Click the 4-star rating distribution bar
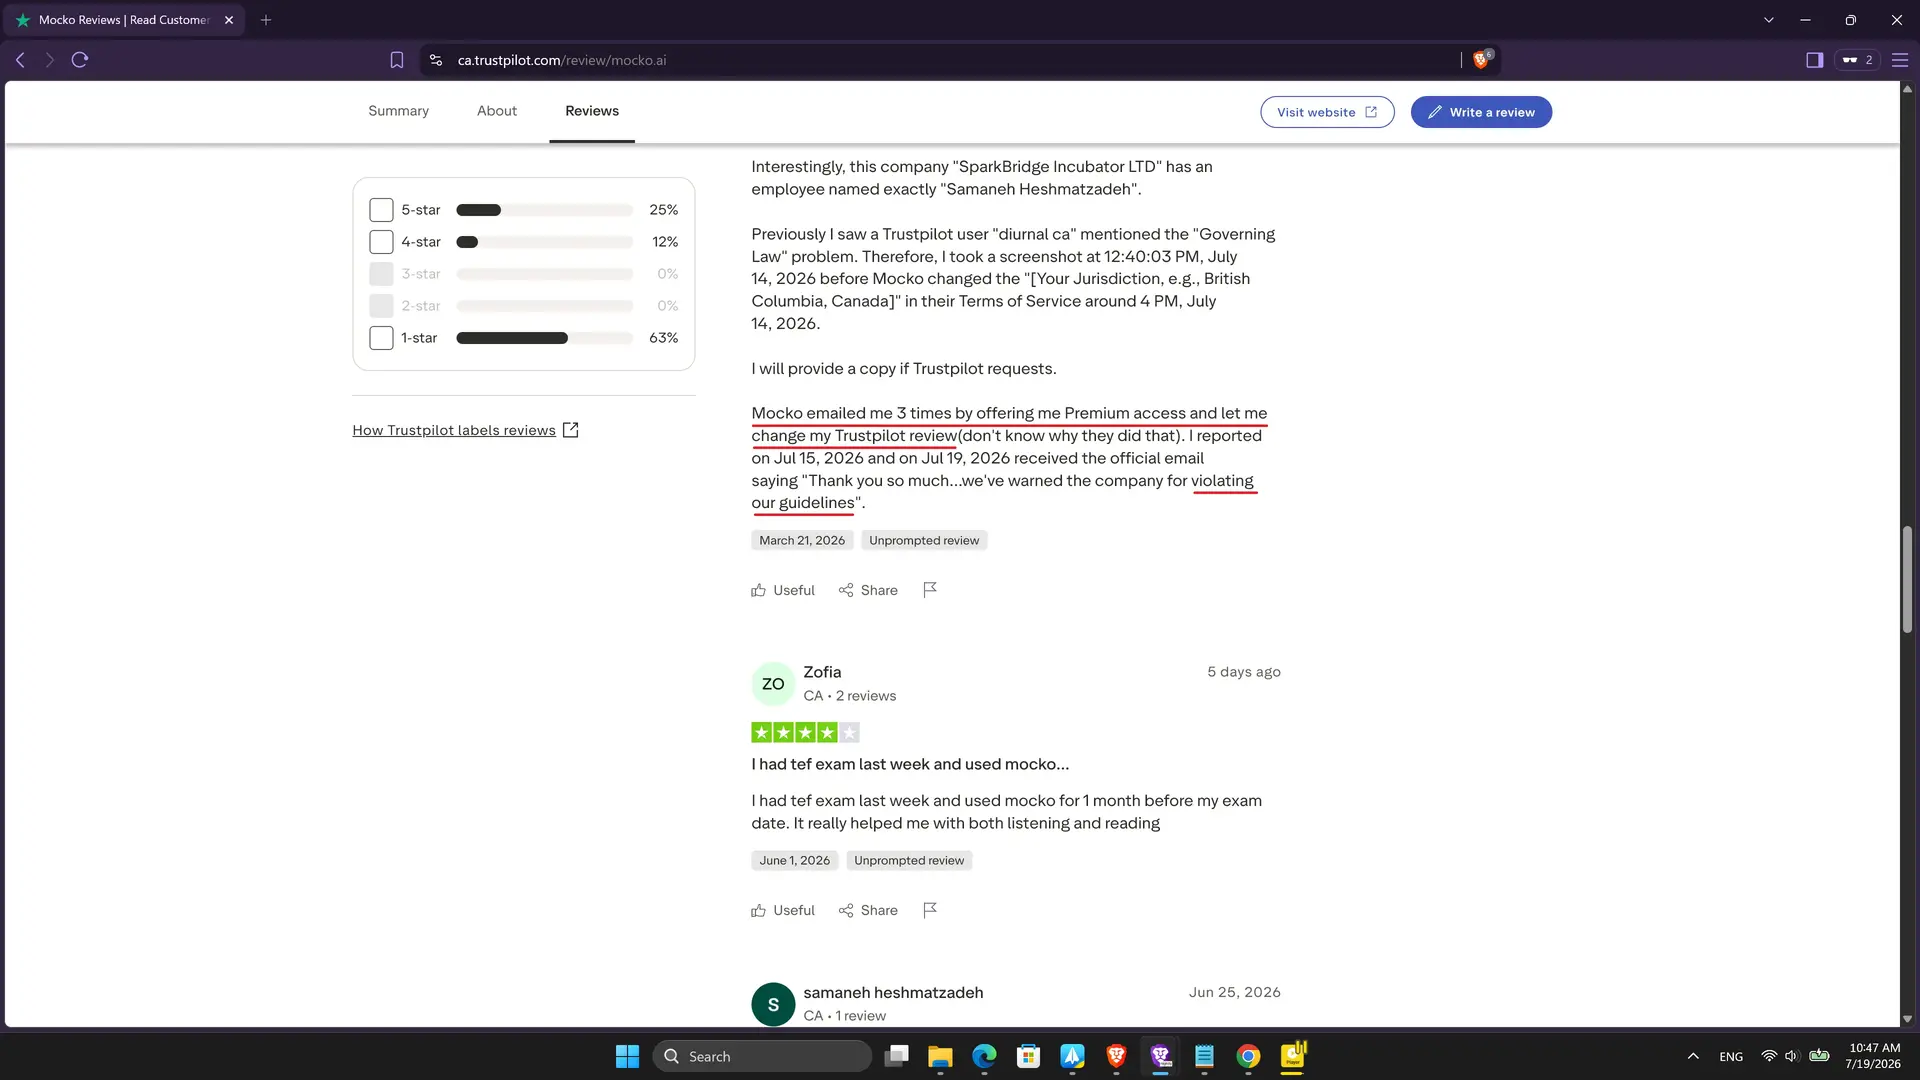 [544, 242]
